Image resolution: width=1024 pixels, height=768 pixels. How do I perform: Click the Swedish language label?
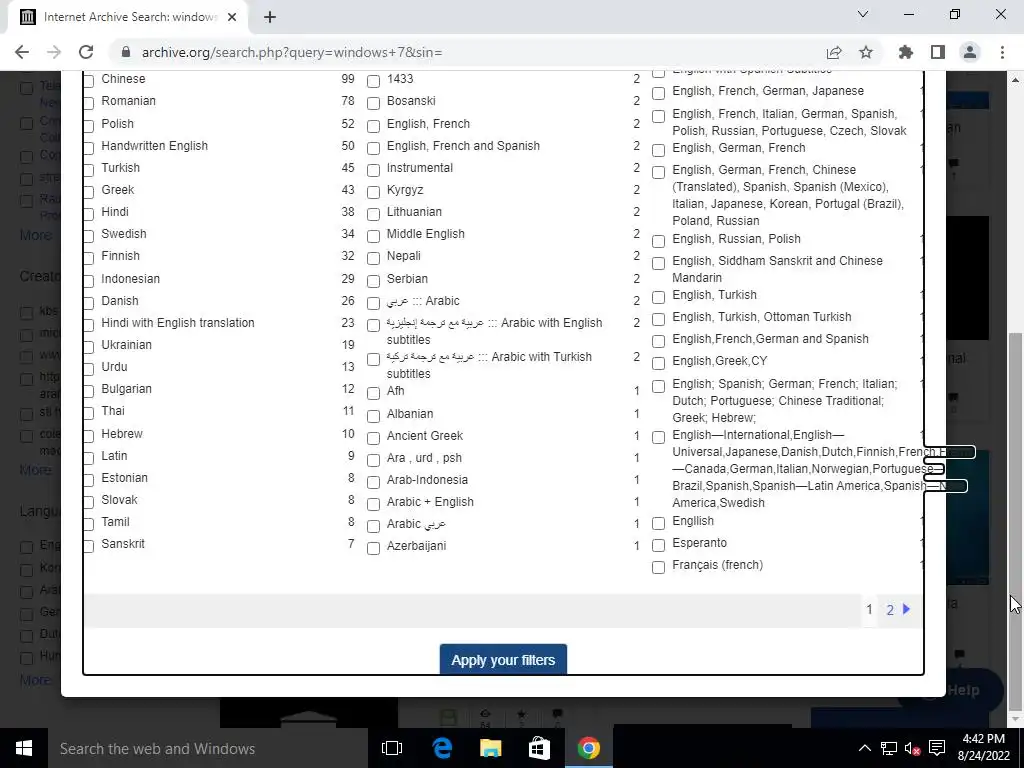pos(123,234)
